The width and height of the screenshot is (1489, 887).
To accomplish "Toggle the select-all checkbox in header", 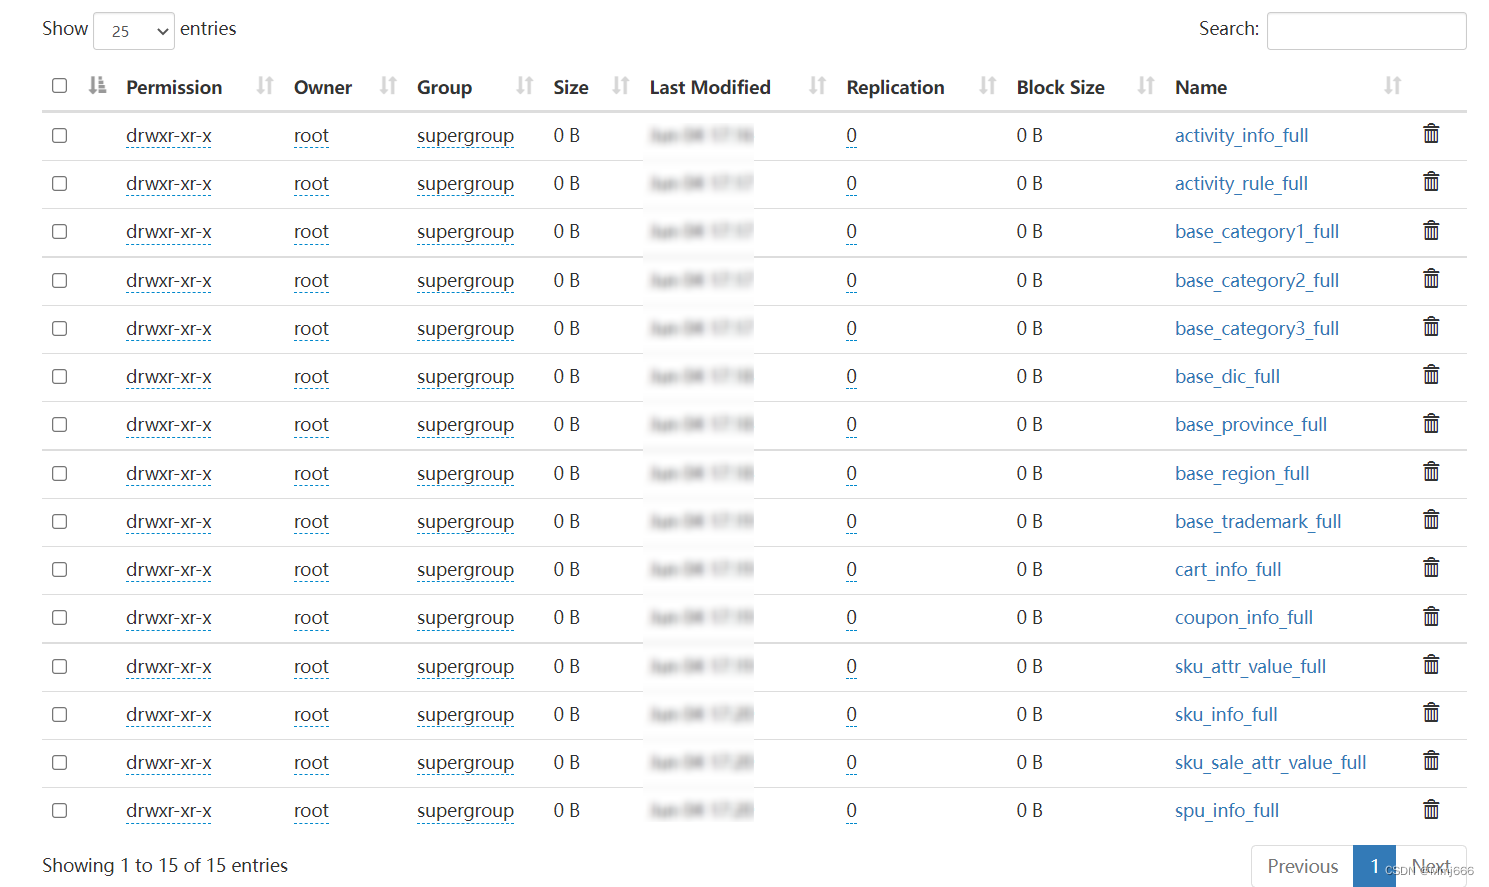I will click(x=59, y=86).
